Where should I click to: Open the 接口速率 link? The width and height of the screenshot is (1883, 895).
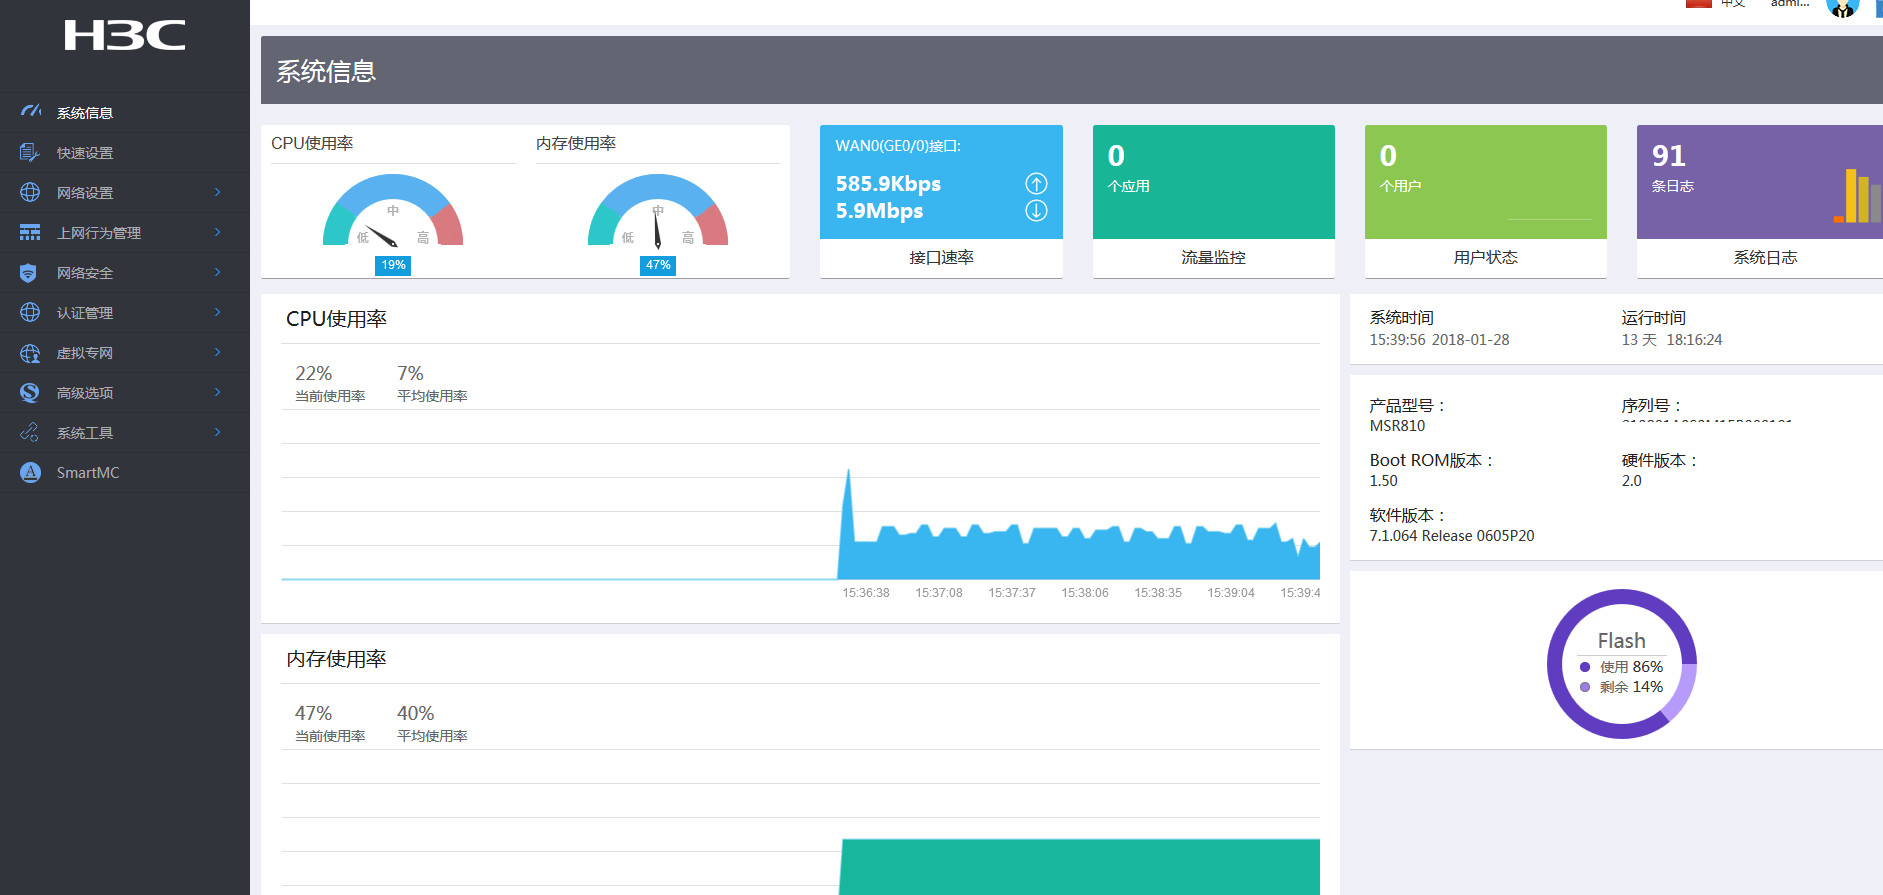click(941, 257)
